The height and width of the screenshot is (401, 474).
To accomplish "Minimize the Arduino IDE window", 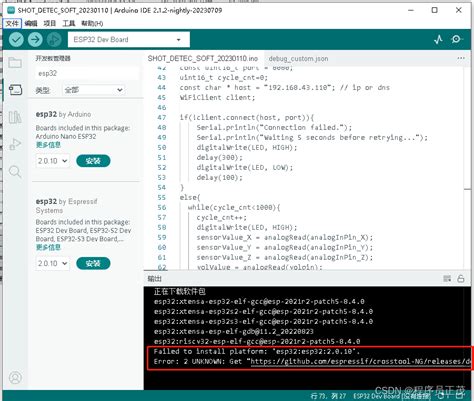I will click(411, 10).
